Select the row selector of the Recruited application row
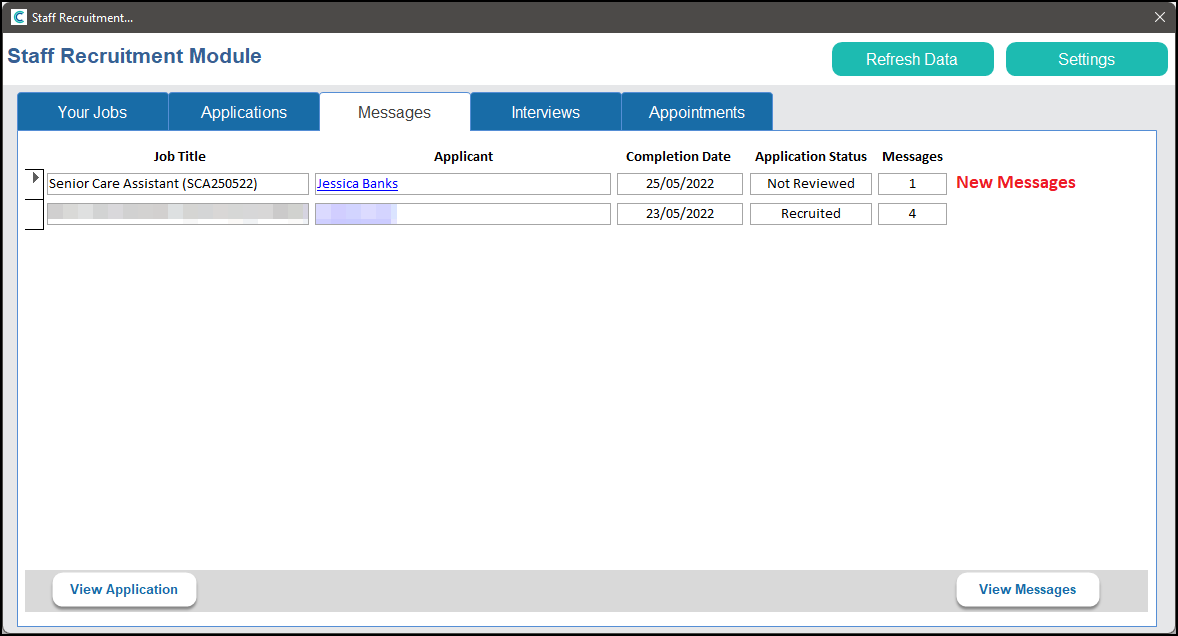Image resolution: width=1178 pixels, height=636 pixels. coord(35,214)
